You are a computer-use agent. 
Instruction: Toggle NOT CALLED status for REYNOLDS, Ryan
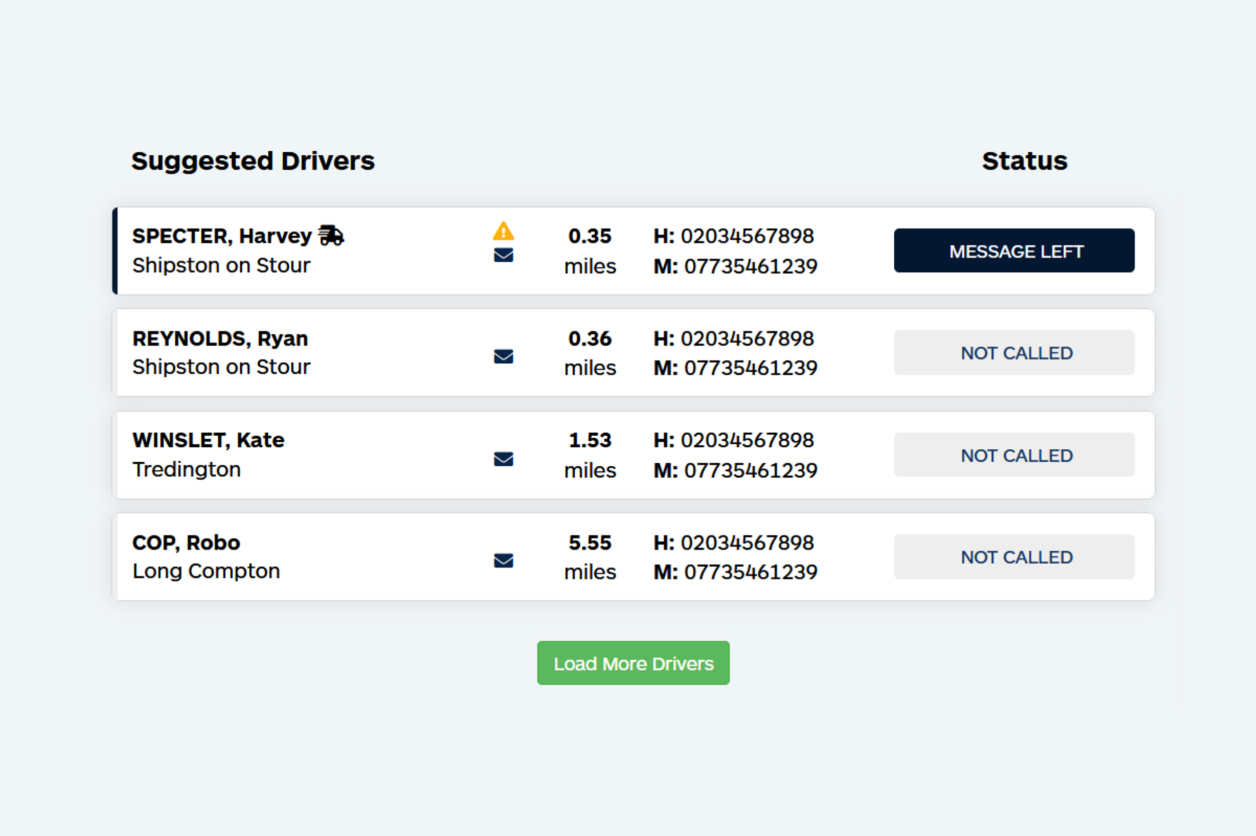click(x=1014, y=352)
